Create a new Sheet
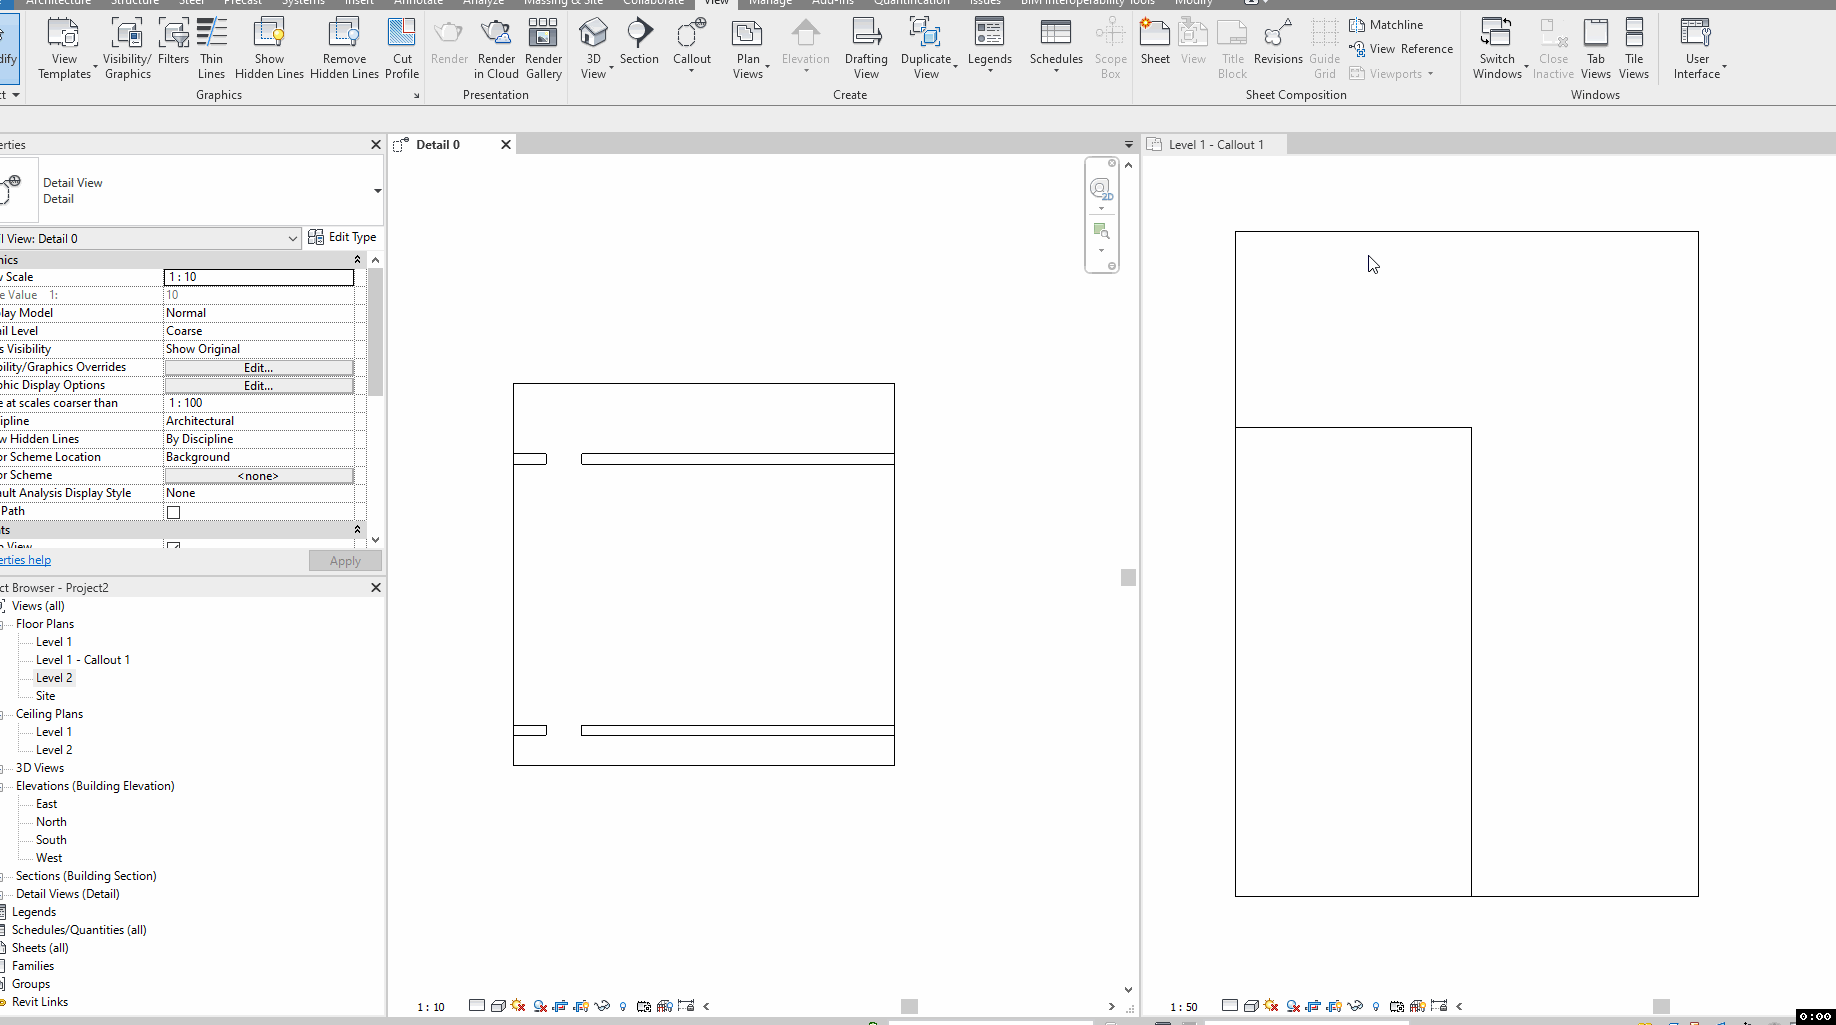This screenshot has height=1025, width=1836. 1155,42
